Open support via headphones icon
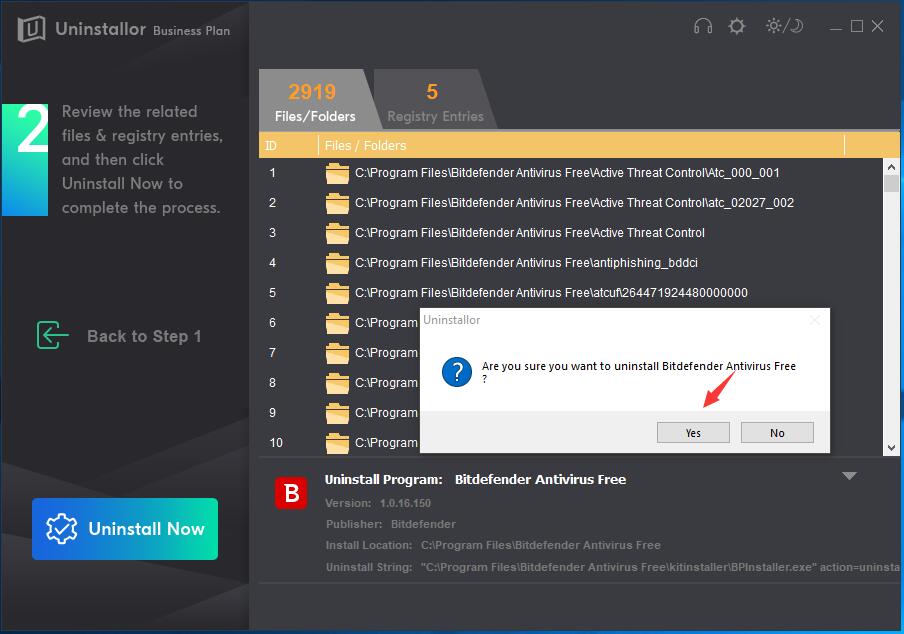The width and height of the screenshot is (904, 634). point(703,26)
